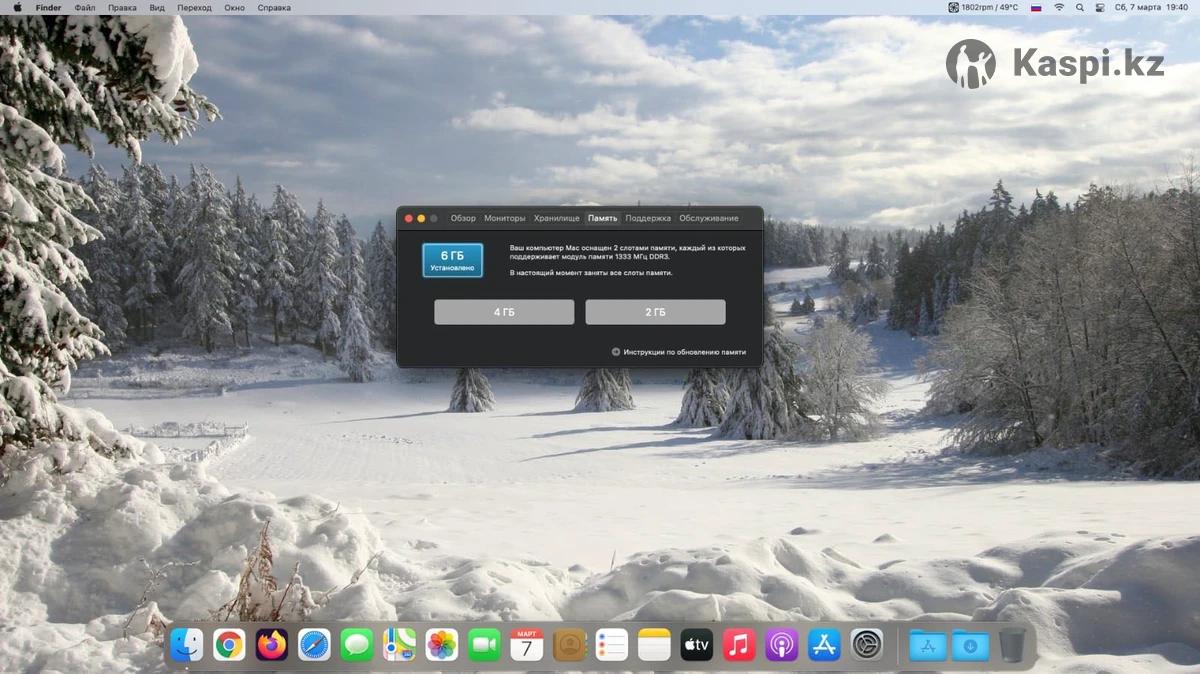The height and width of the screenshot is (674, 1200).
Task: Open the Photos app in dock
Action: pos(442,645)
